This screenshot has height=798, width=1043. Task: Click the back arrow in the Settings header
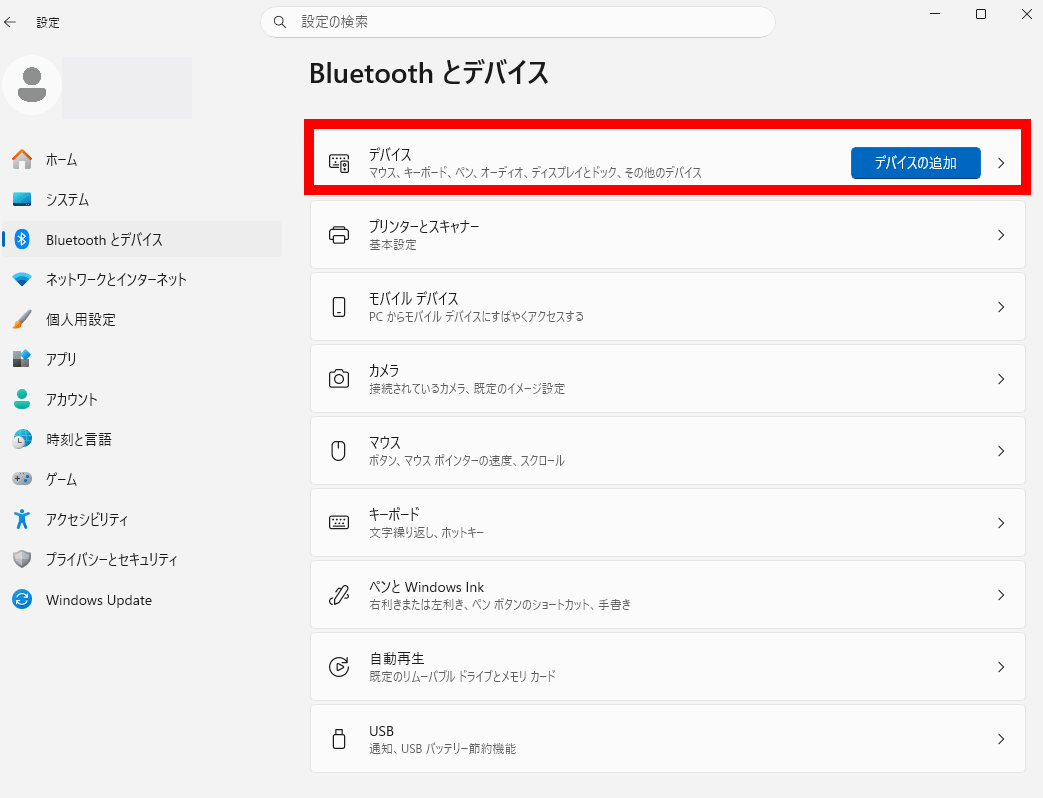(10, 22)
